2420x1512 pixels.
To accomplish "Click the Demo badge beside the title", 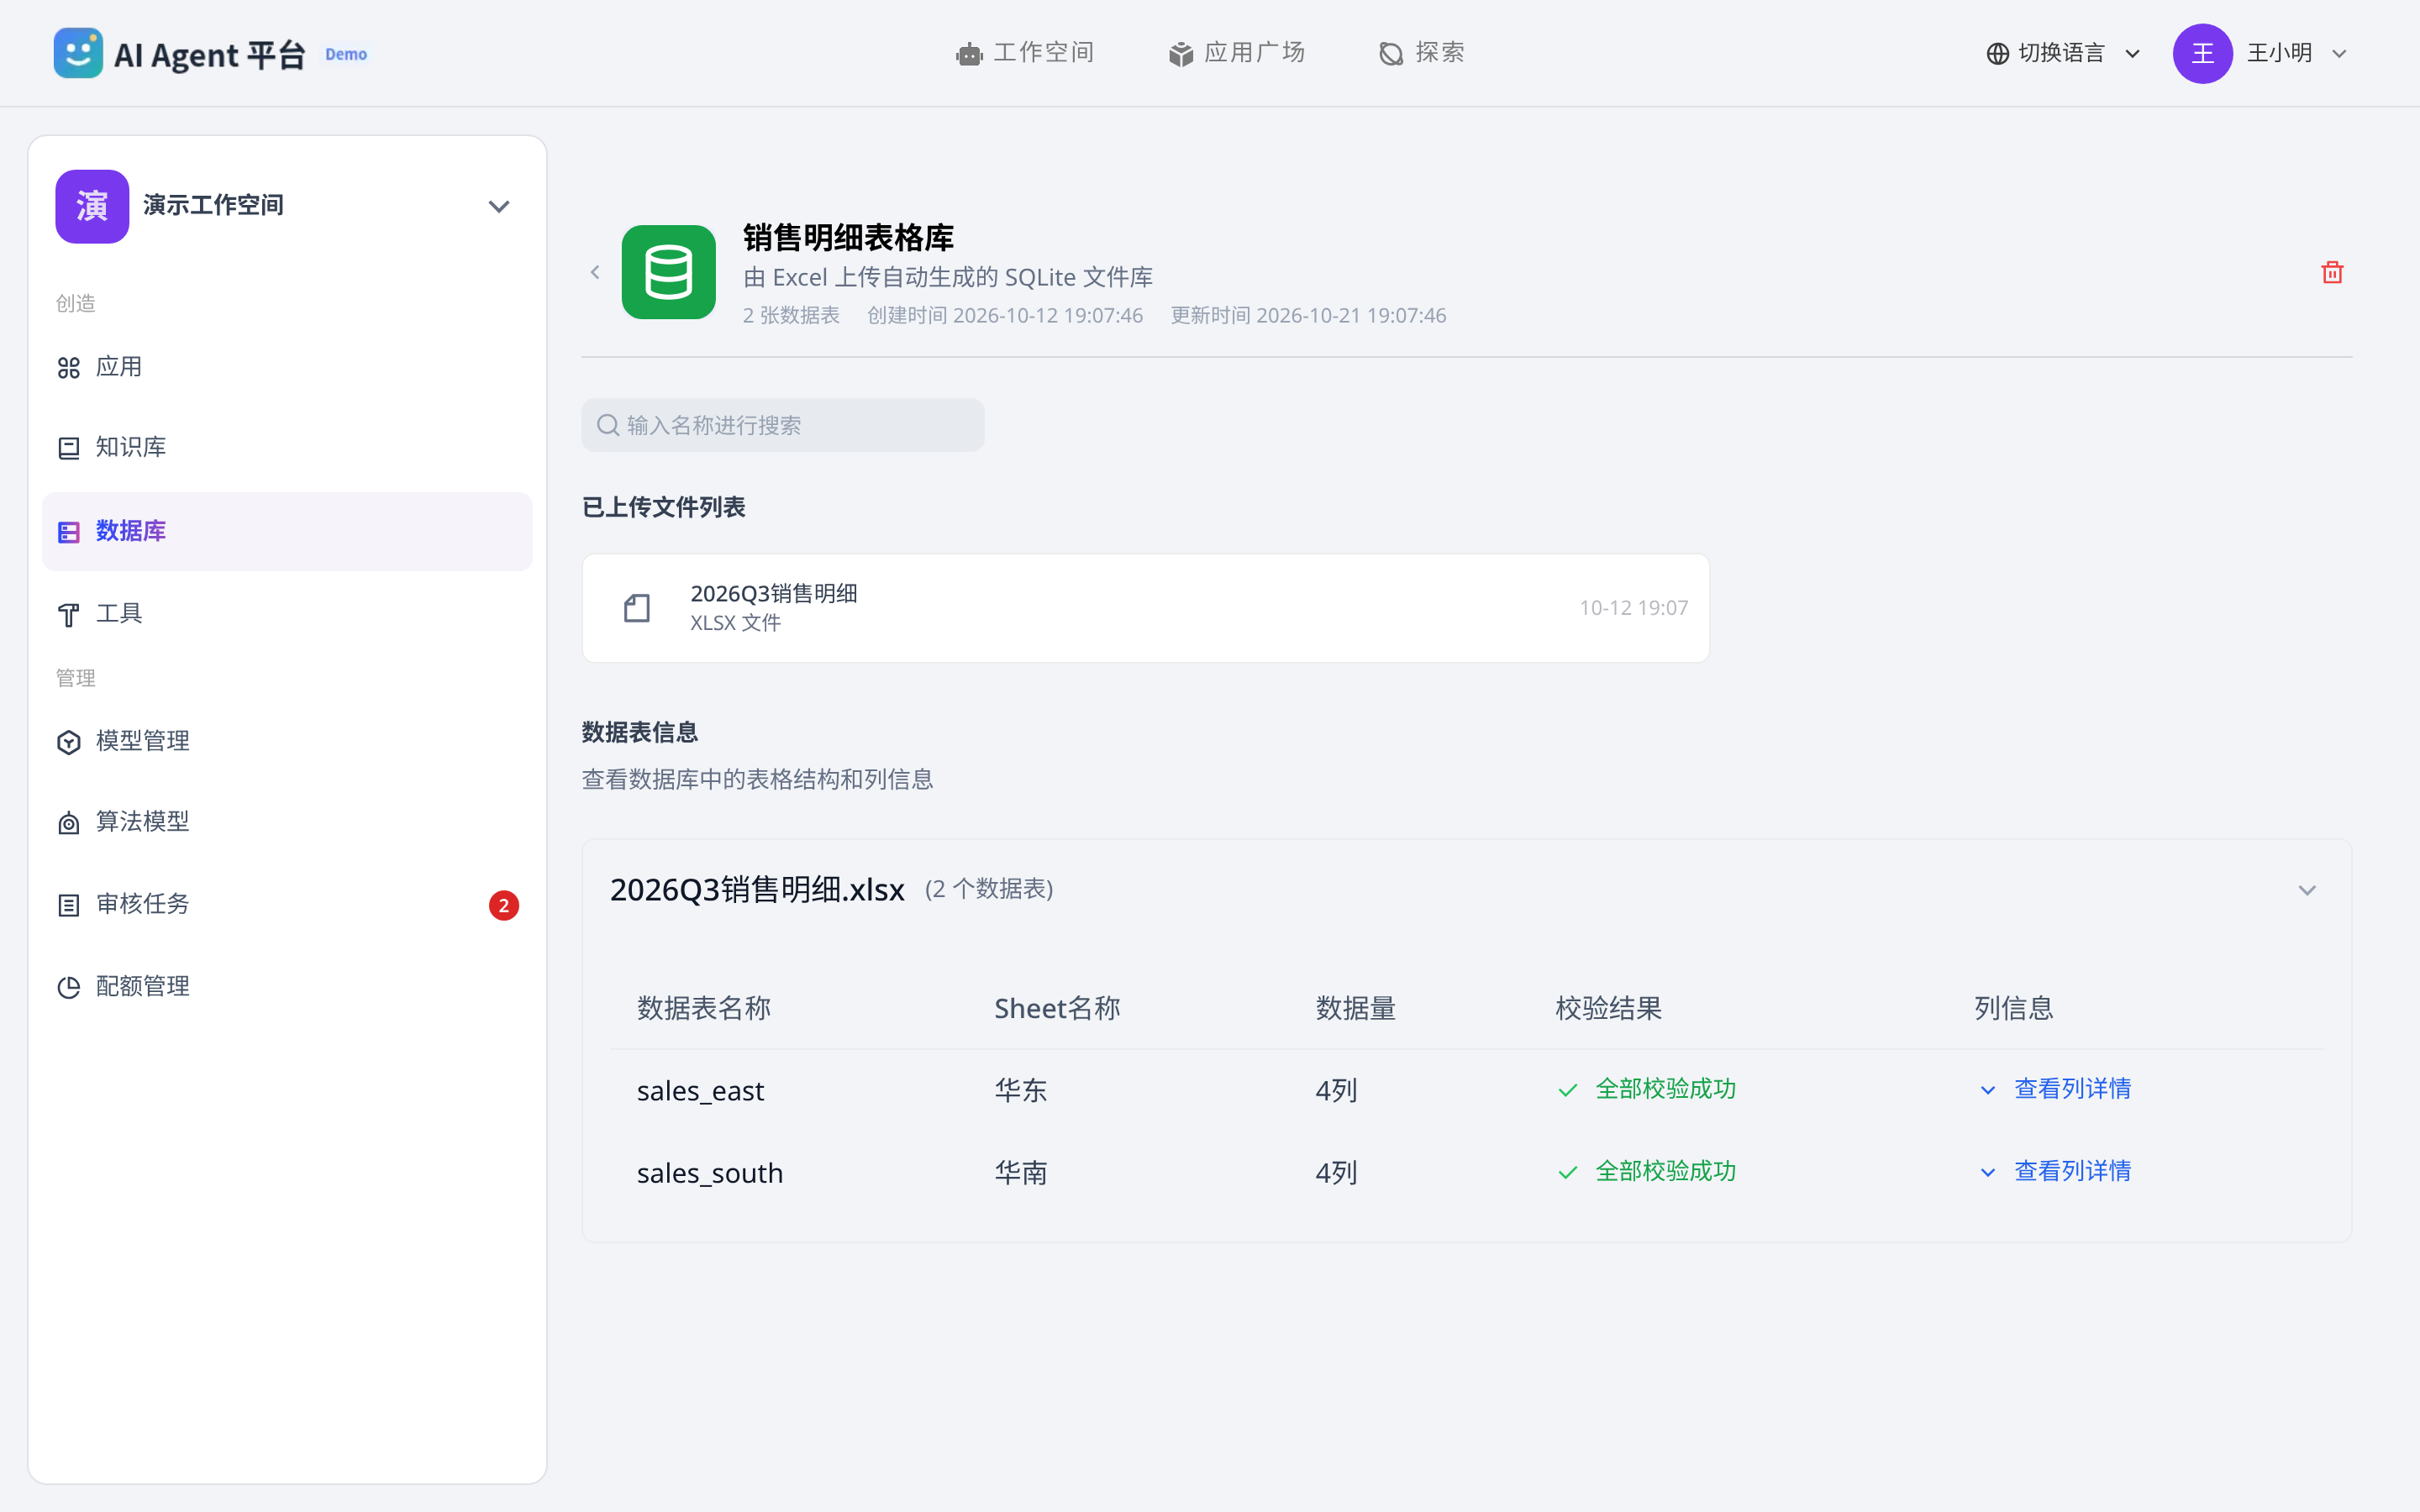I will pos(346,54).
